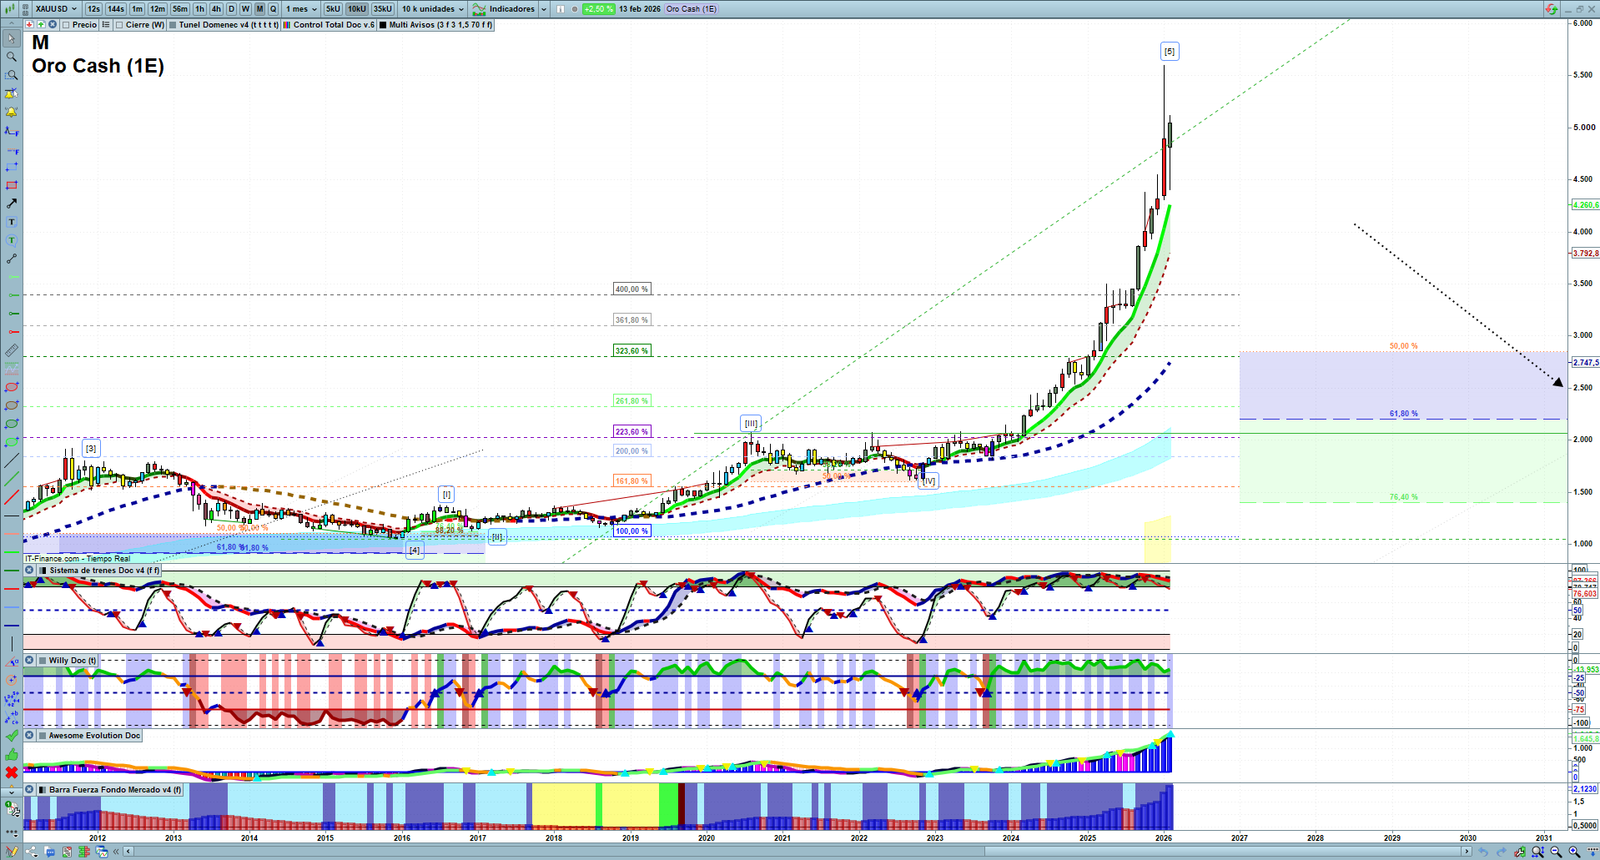
Task: Select the red rectangle drawing tool
Action: click(x=12, y=185)
